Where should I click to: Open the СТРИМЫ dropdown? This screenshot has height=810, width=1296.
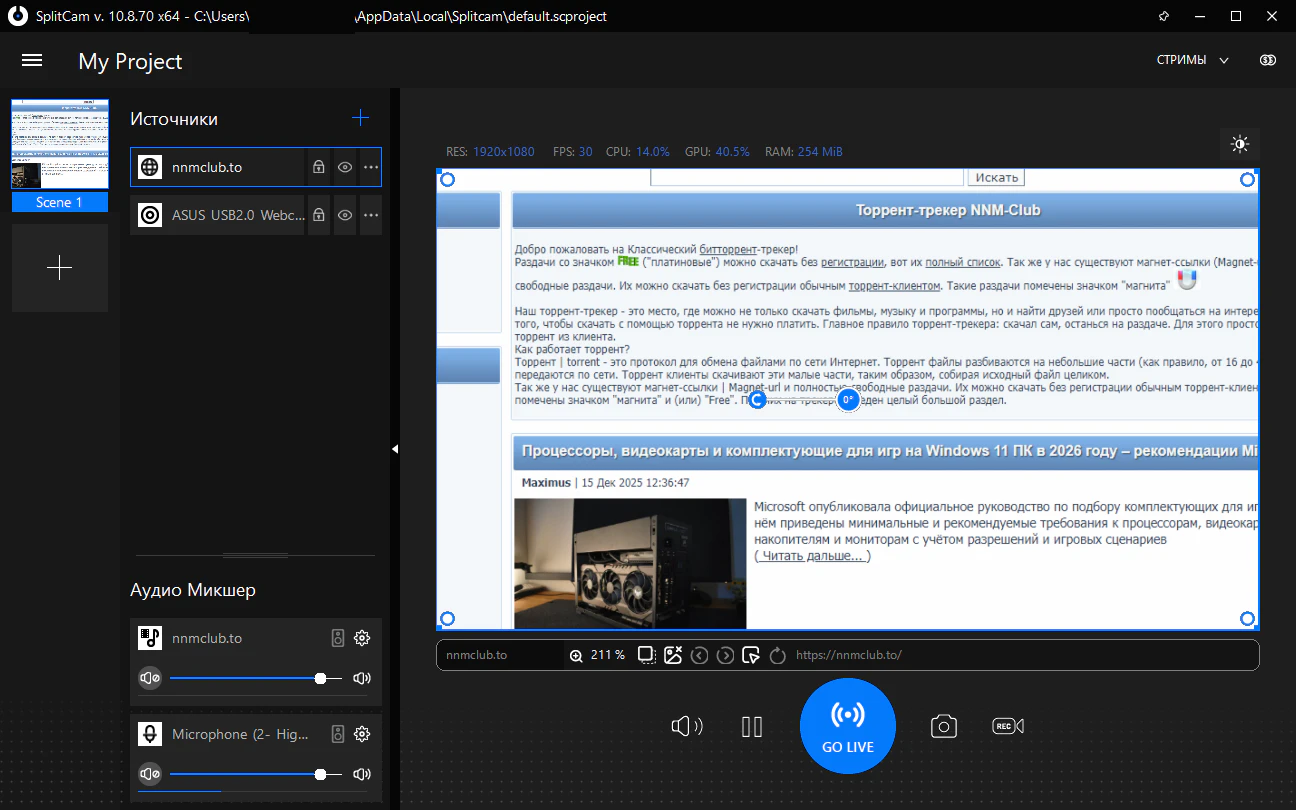pyautogui.click(x=1192, y=60)
